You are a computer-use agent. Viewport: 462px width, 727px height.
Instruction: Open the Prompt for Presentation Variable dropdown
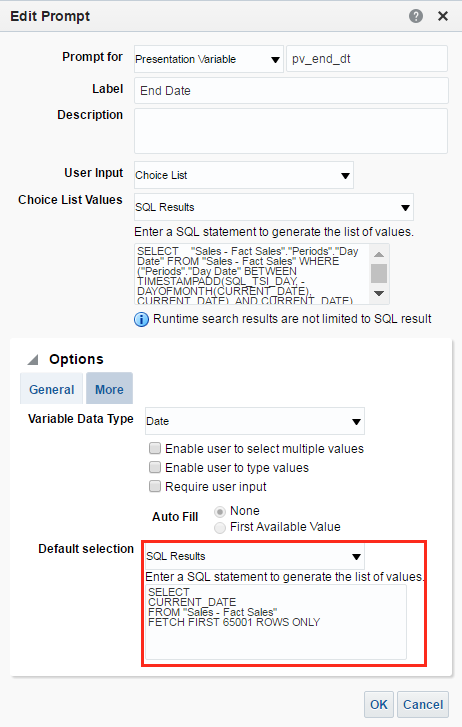pos(209,59)
